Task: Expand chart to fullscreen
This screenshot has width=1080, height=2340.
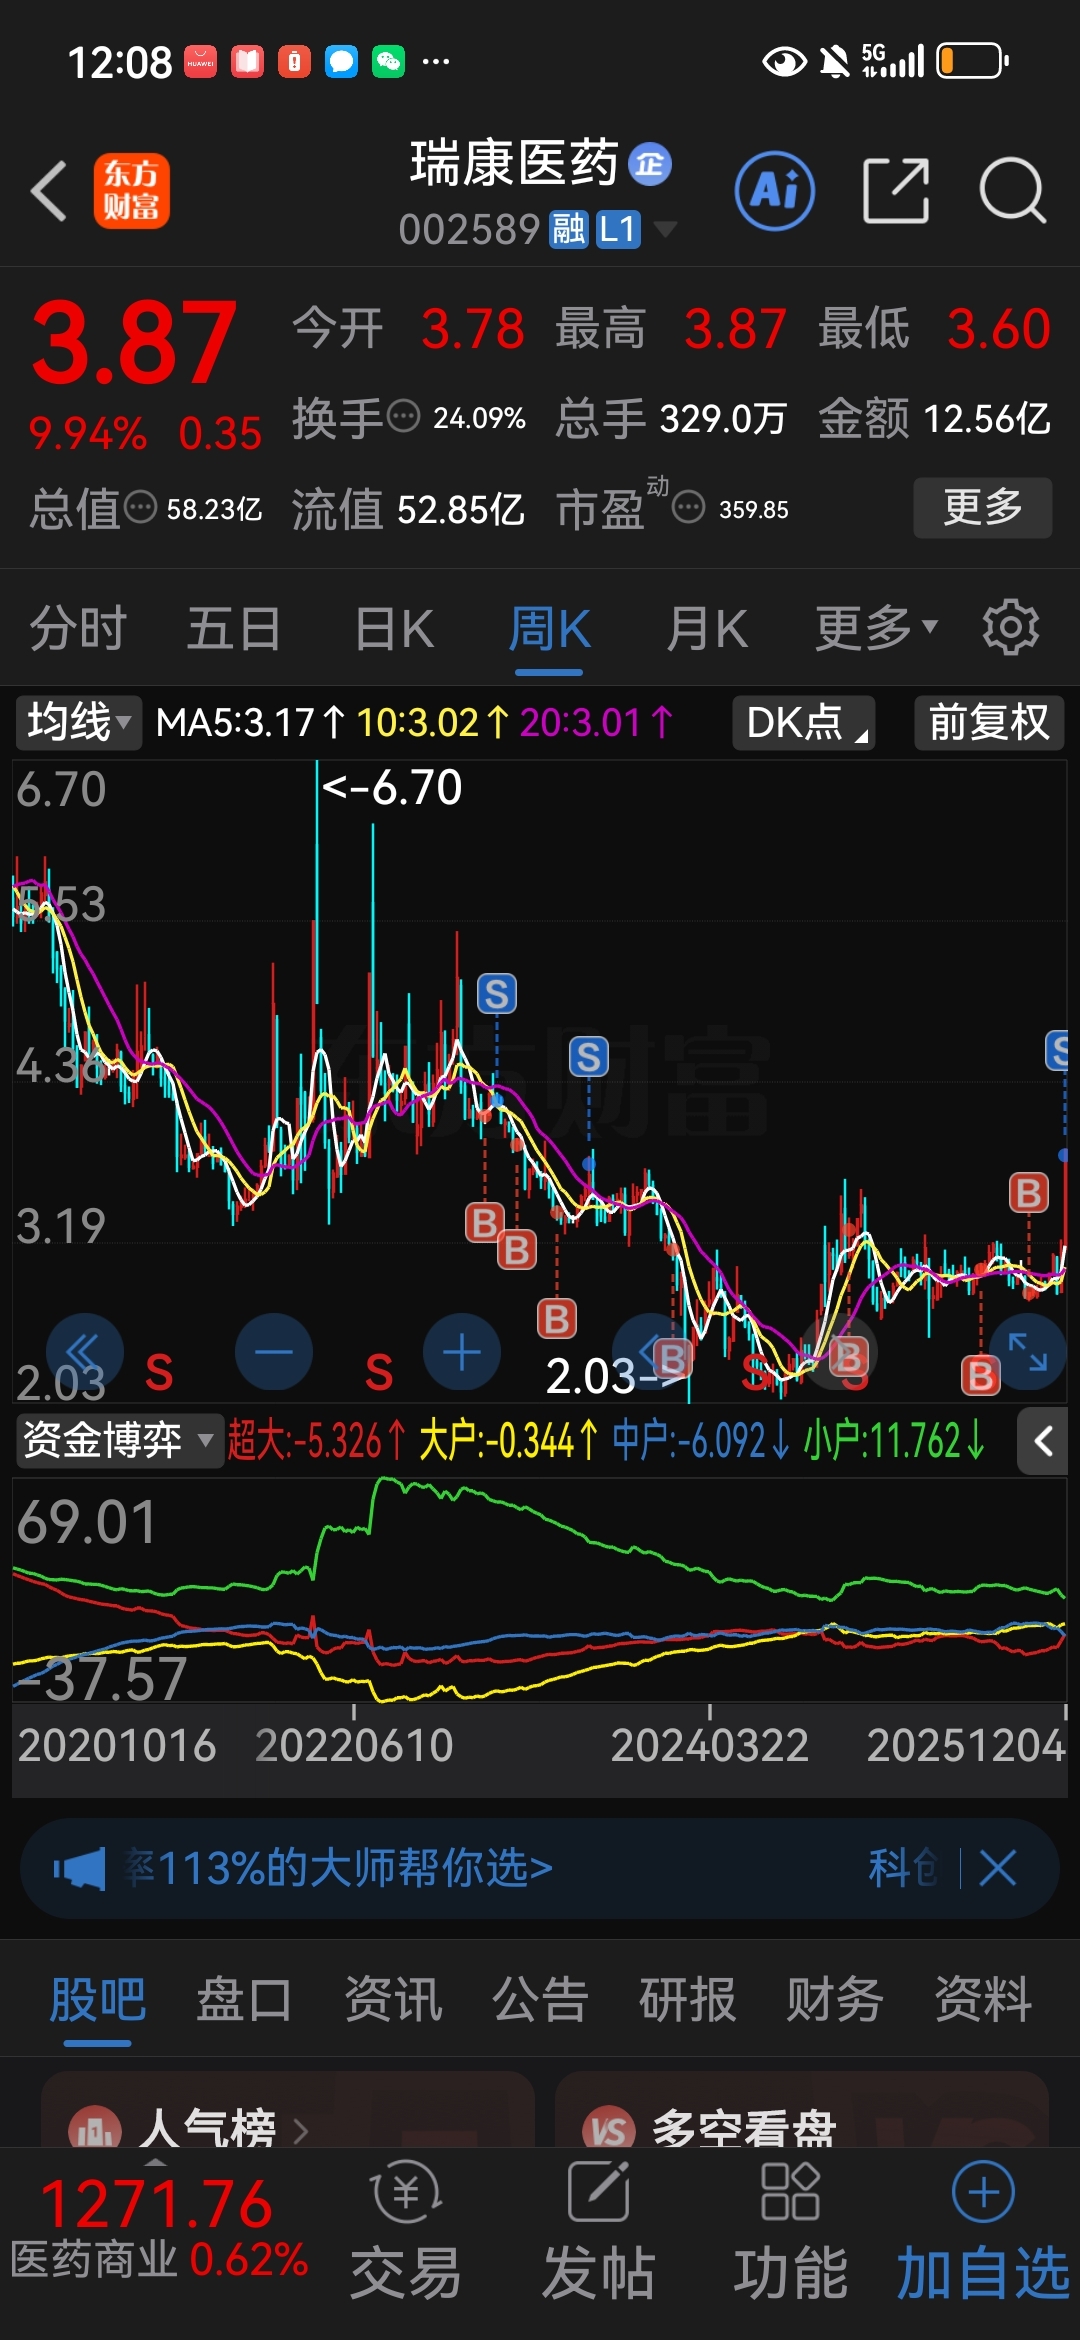Action: tap(1027, 1352)
